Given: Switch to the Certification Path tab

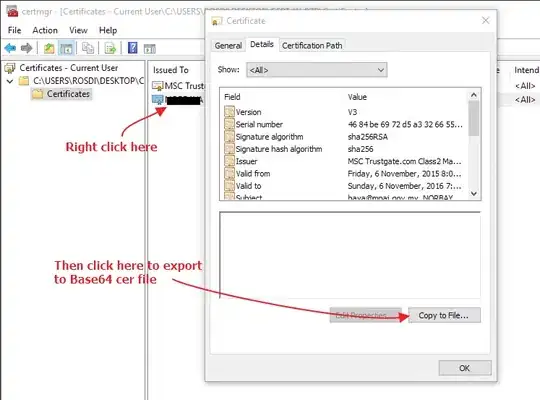Looking at the screenshot, I should [x=312, y=45].
